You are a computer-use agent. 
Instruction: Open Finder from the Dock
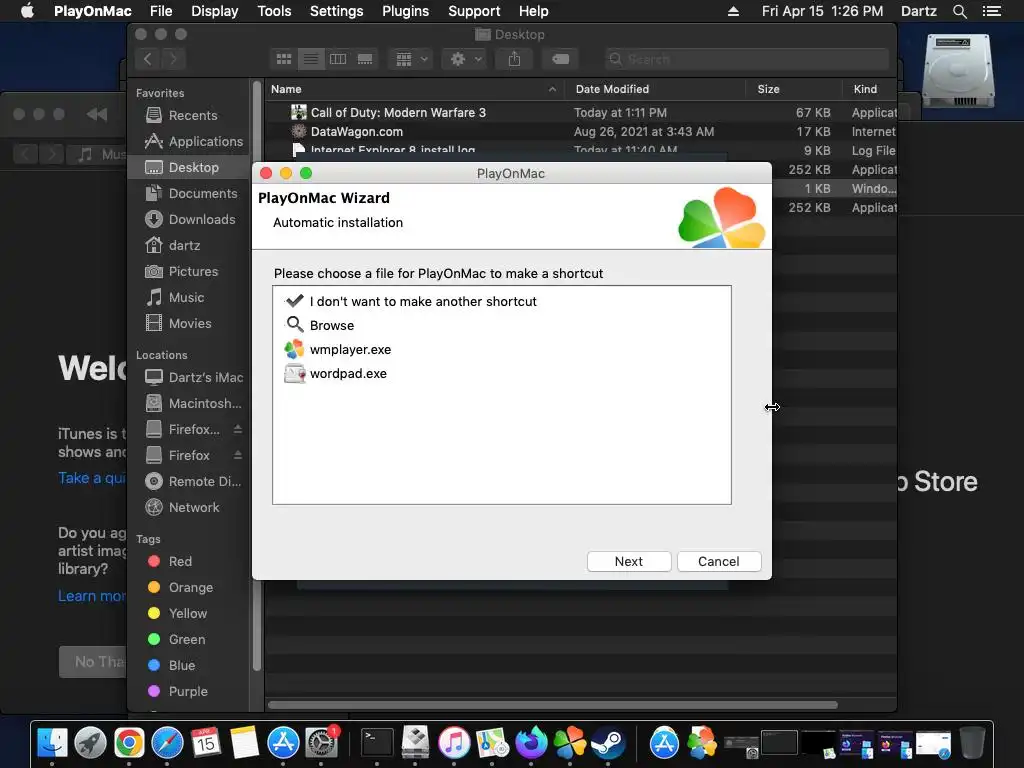tap(52, 743)
